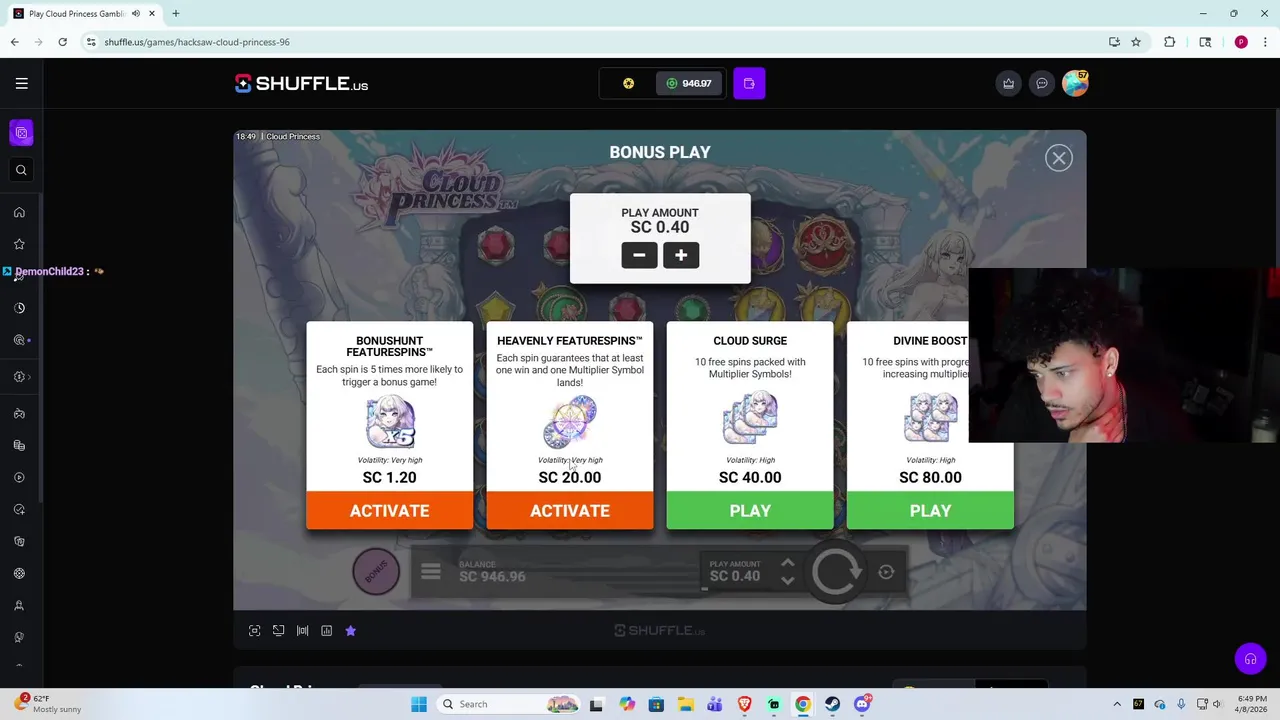
Task: Click the Shuffle.us logo
Action: 301,84
